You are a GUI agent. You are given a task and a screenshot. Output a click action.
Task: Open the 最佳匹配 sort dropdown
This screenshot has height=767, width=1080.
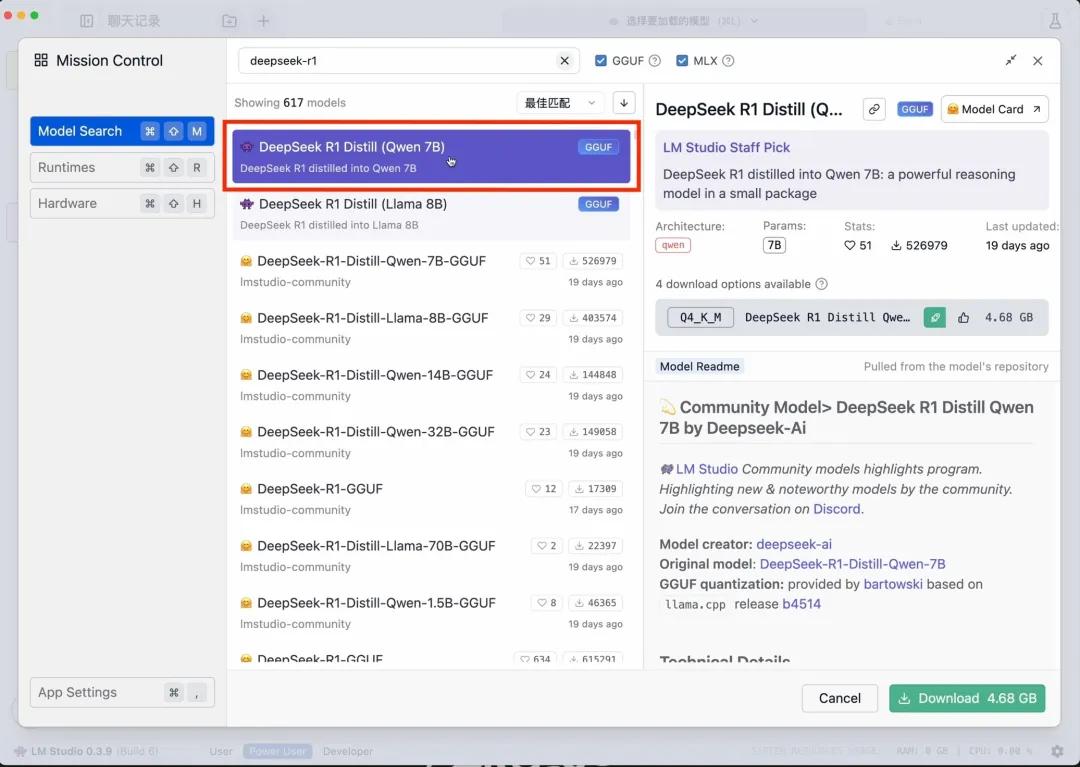point(560,102)
